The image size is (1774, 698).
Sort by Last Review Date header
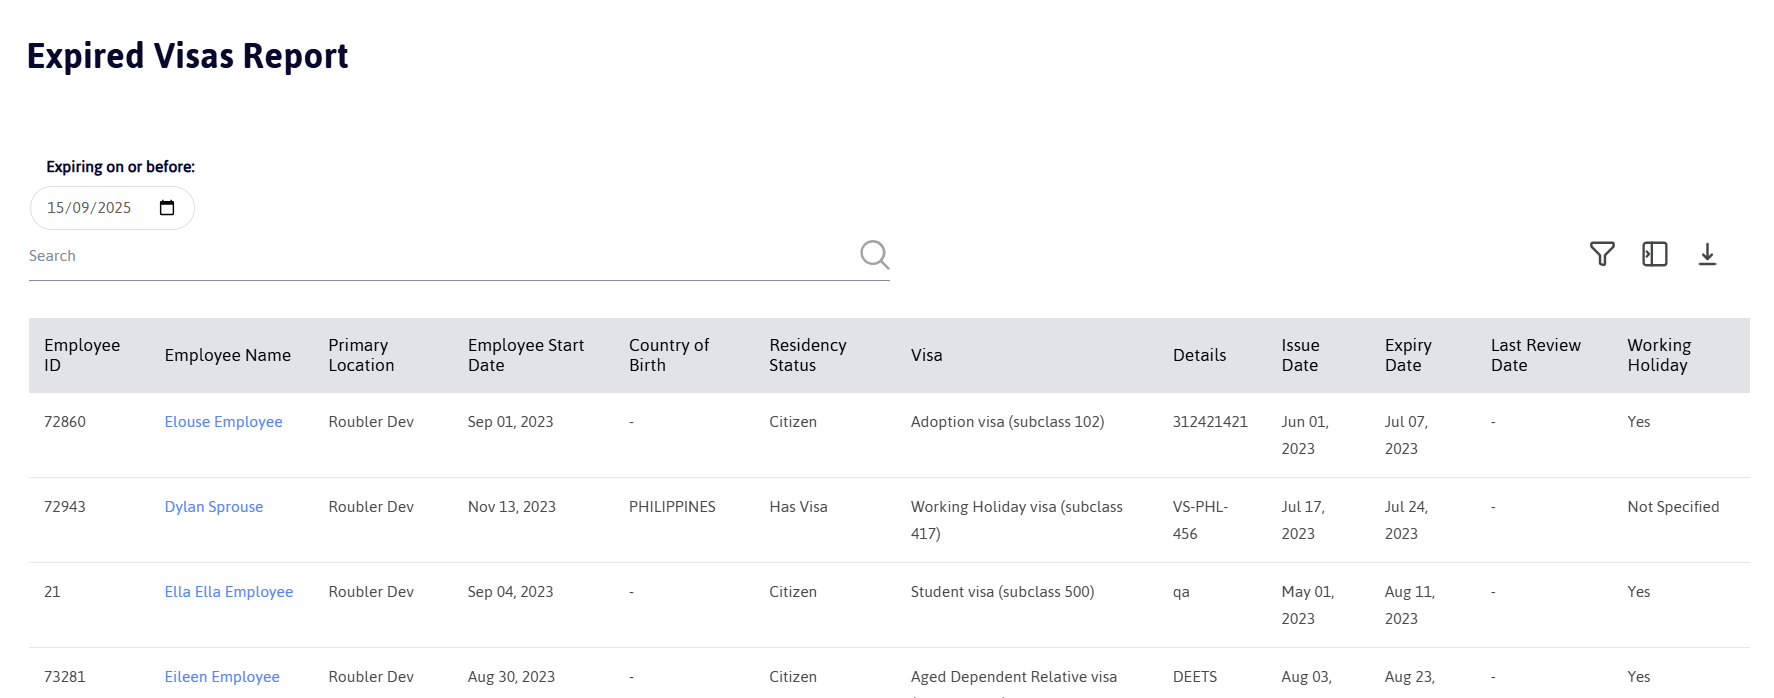[x=1536, y=355]
